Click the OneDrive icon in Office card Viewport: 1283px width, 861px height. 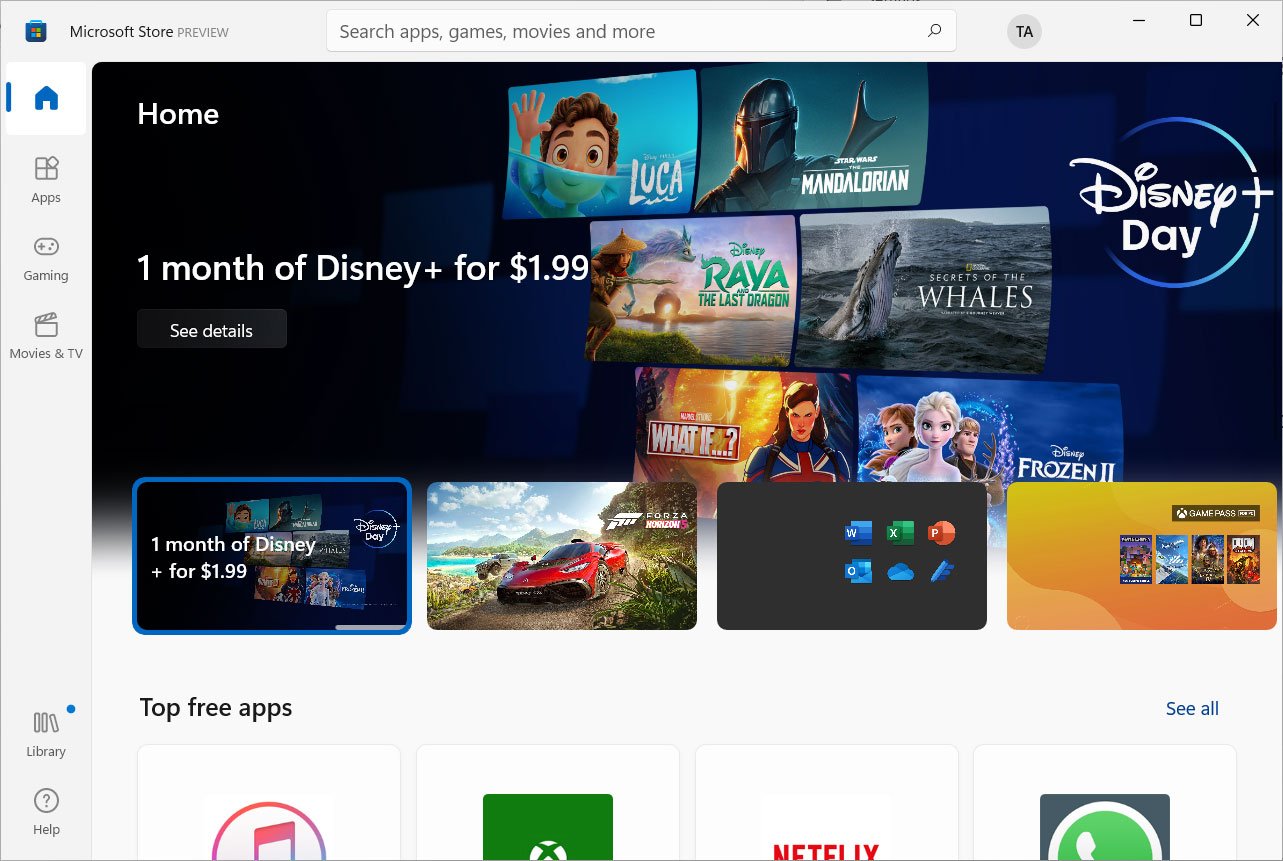point(900,572)
